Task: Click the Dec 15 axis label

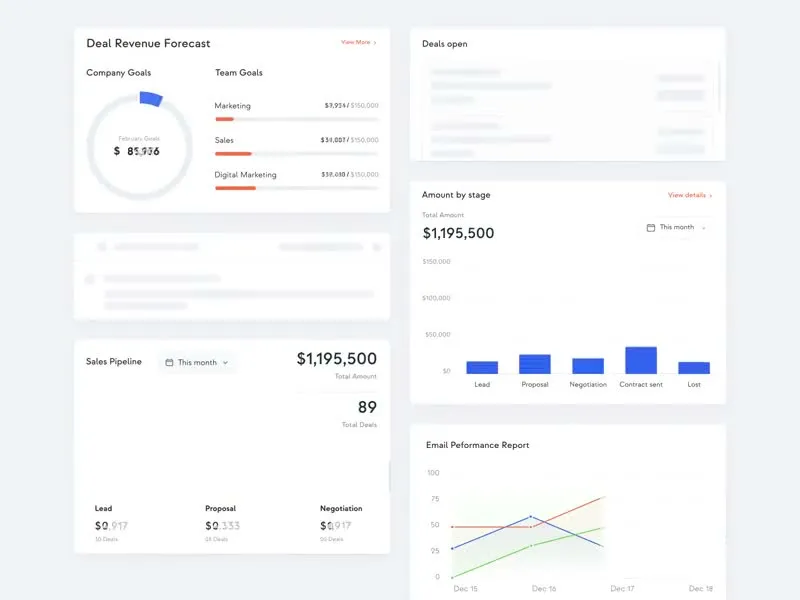Action: click(465, 588)
